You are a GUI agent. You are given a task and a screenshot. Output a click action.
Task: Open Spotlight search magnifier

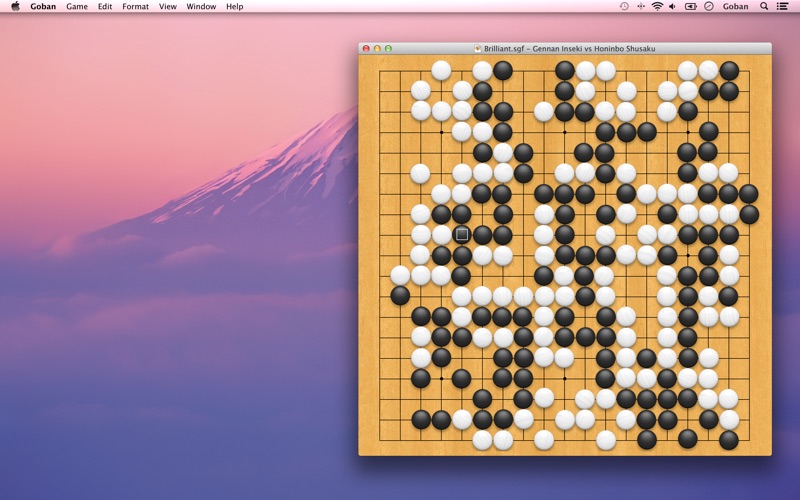pyautogui.click(x=764, y=6)
